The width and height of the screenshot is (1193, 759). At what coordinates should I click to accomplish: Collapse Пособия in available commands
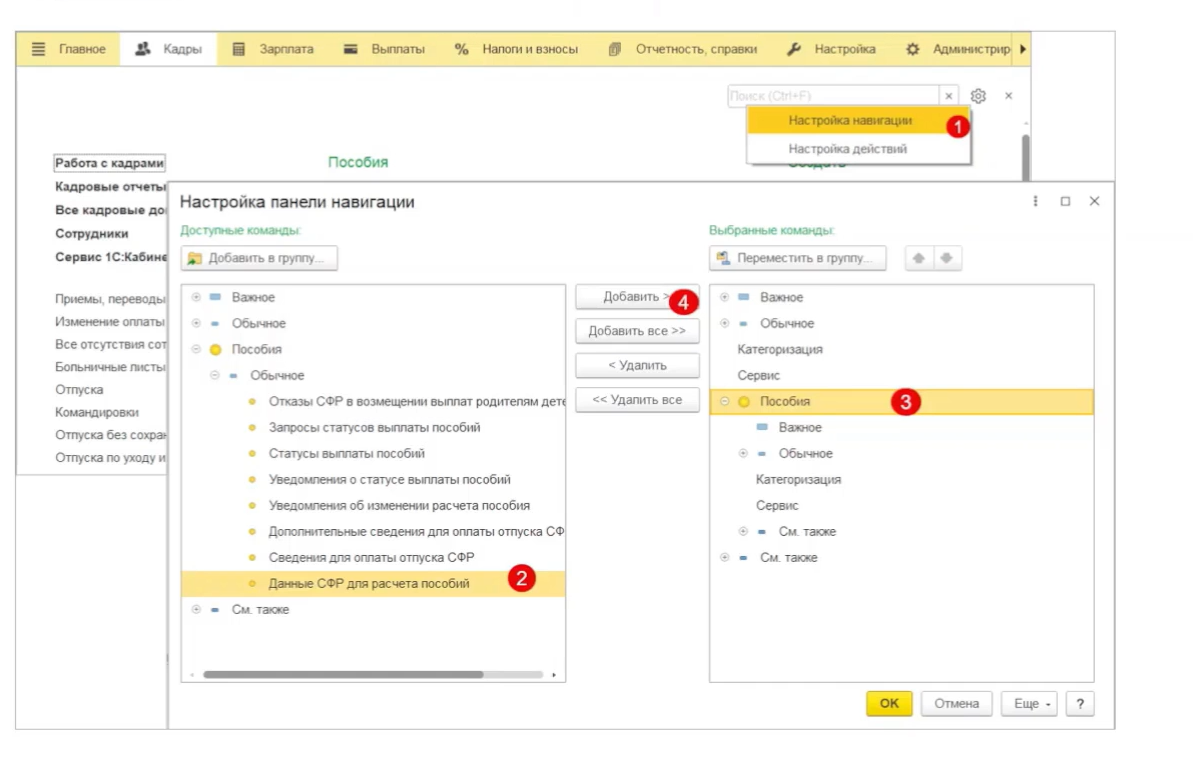[196, 349]
